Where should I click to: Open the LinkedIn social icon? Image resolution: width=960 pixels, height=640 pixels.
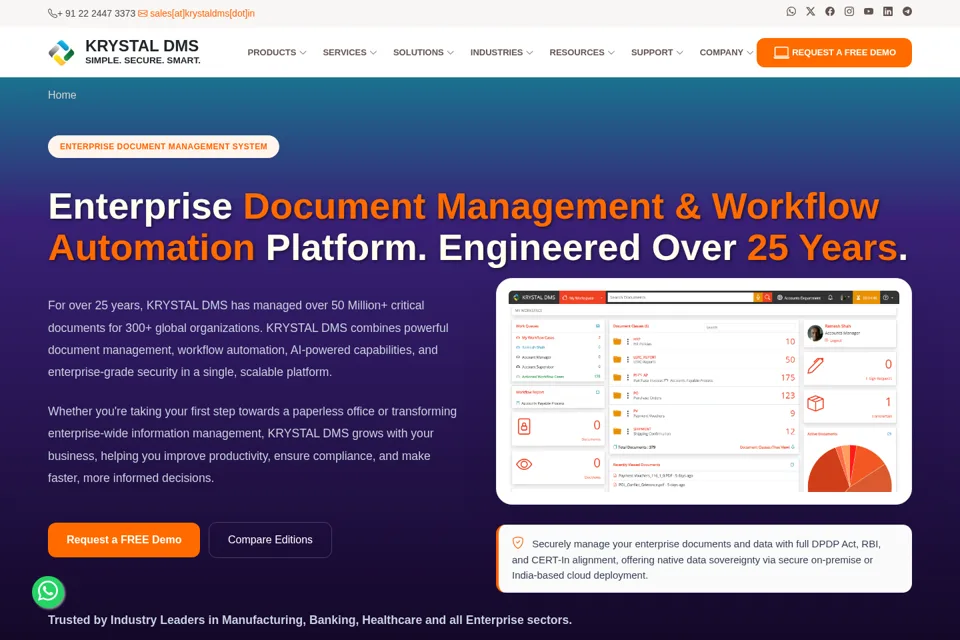[x=888, y=11]
